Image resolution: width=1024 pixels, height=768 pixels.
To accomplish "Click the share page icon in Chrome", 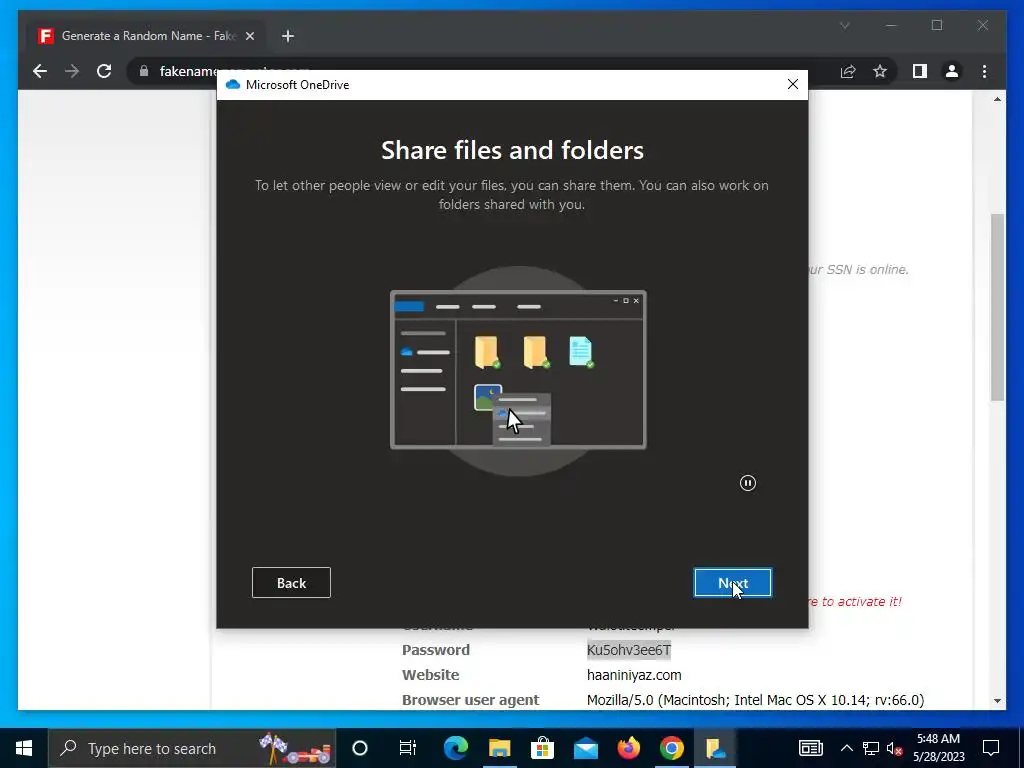I will tap(848, 71).
